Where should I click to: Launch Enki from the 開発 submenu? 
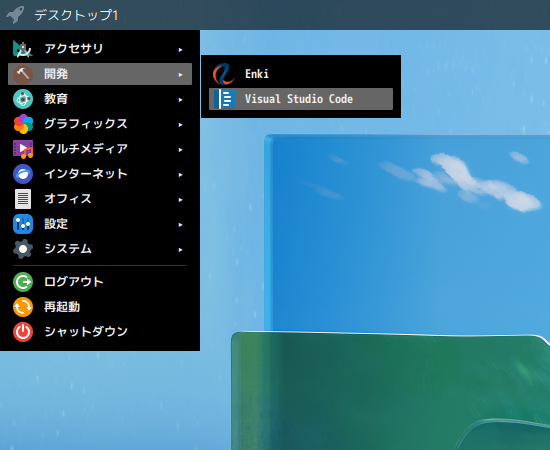(x=301, y=74)
